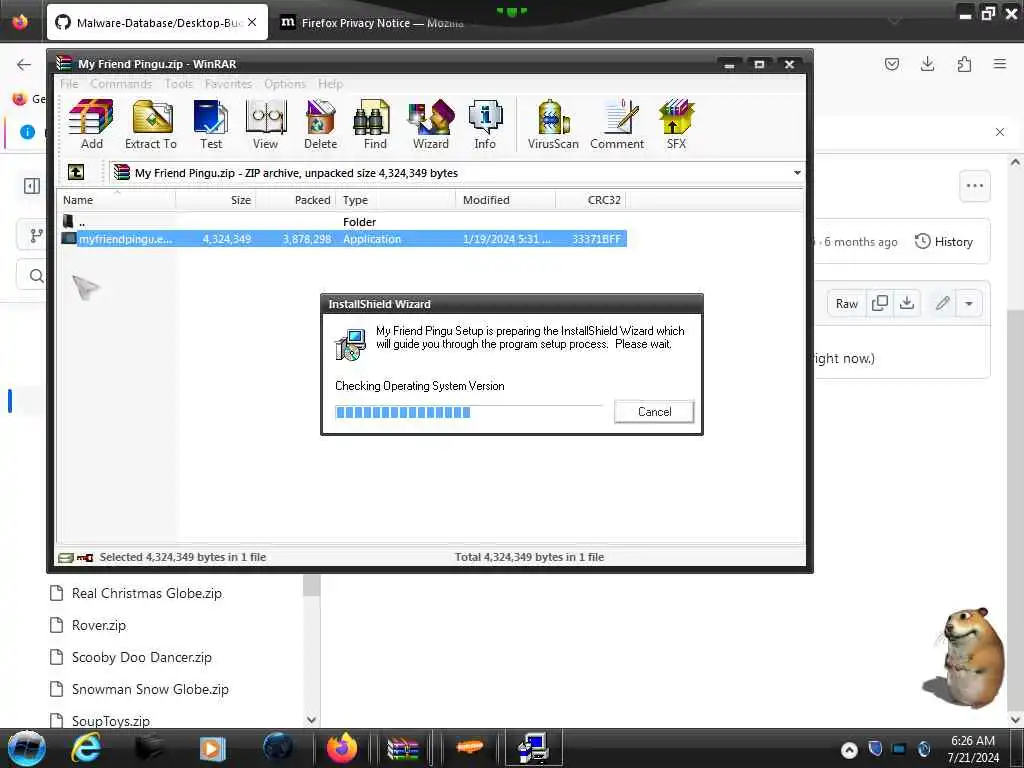Toggle GitHub file tree side panel

pyautogui.click(x=31, y=186)
